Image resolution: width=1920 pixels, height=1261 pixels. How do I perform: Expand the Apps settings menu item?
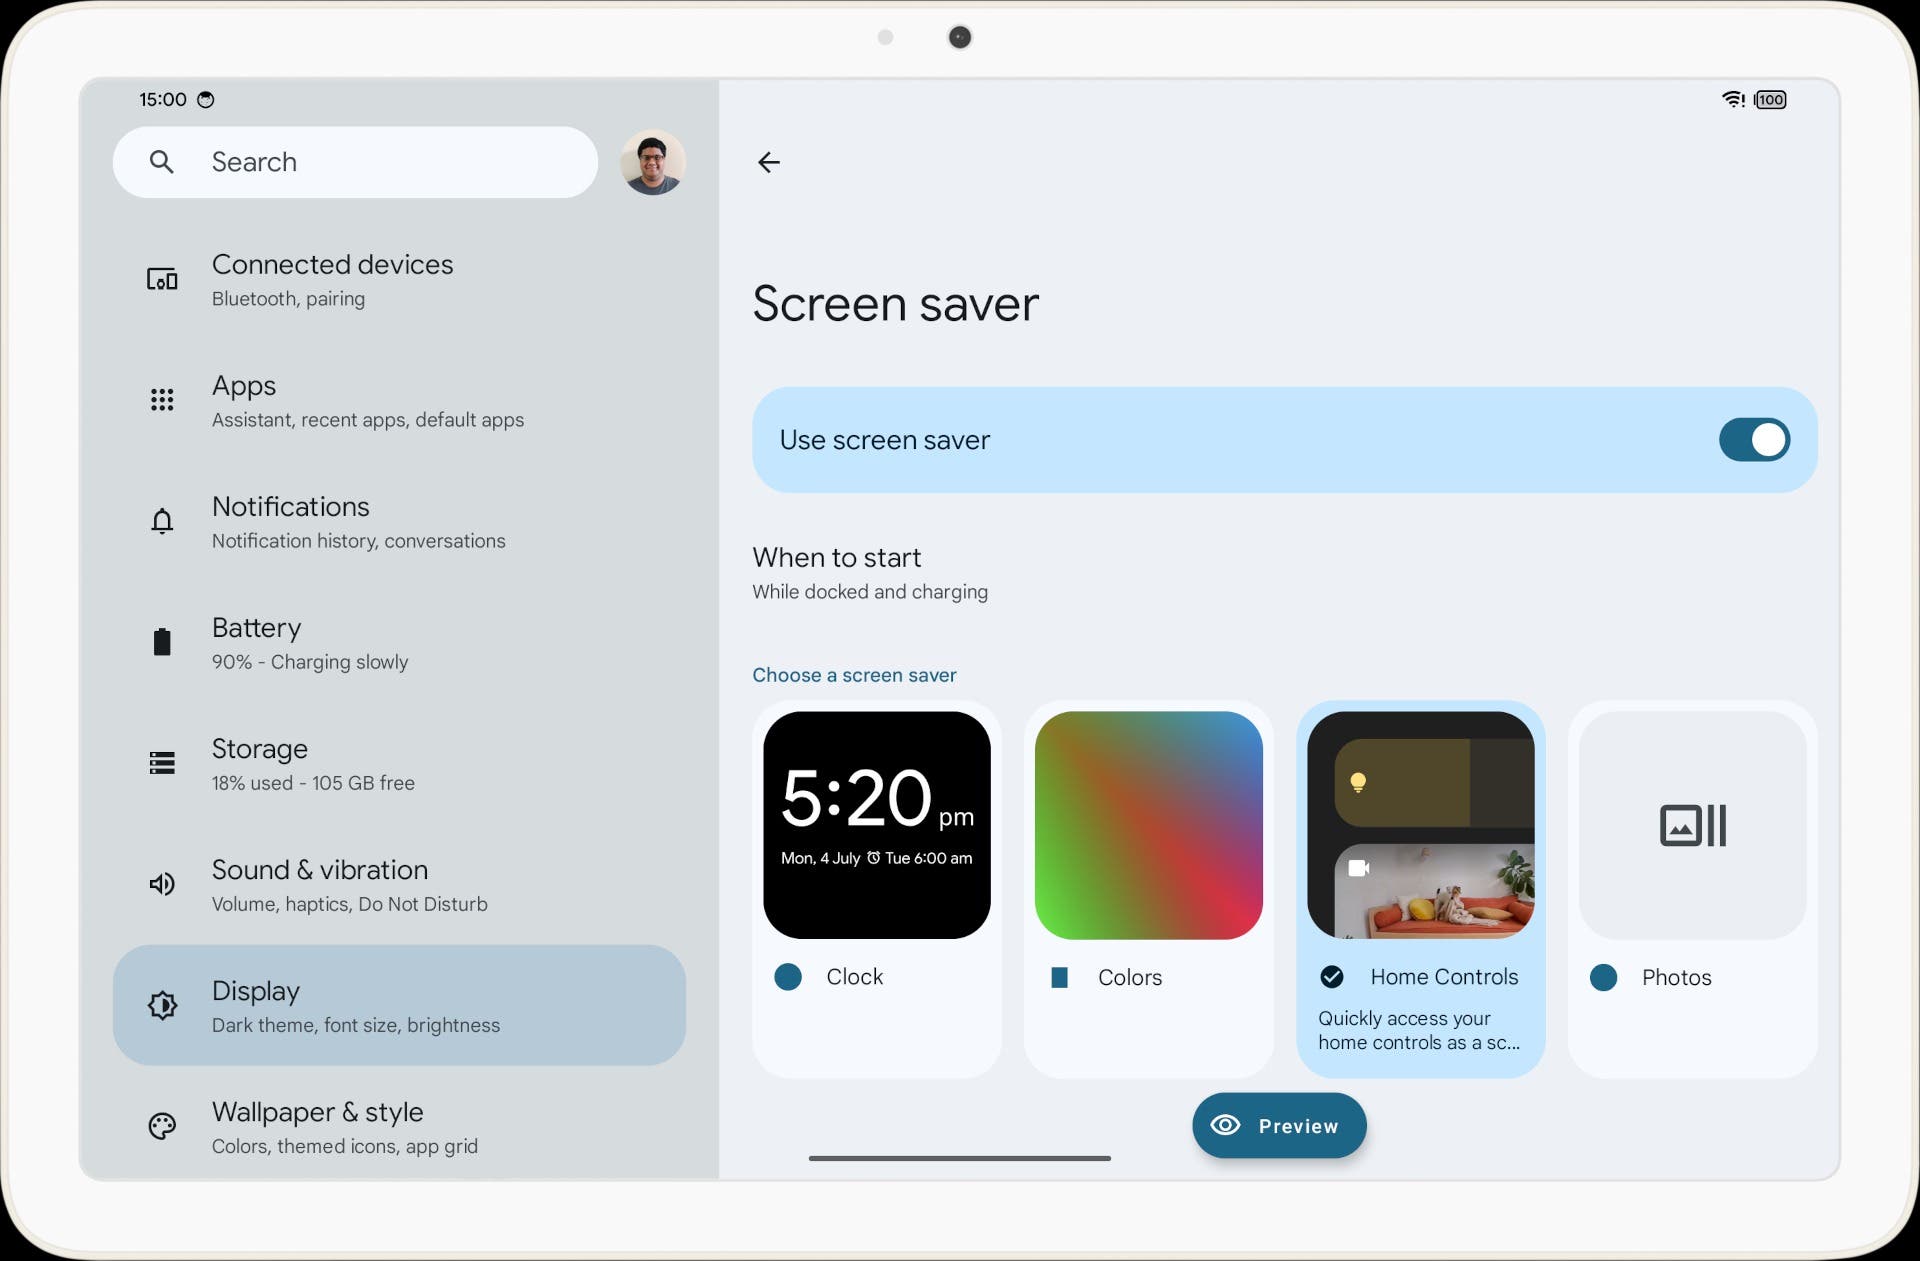pos(398,400)
